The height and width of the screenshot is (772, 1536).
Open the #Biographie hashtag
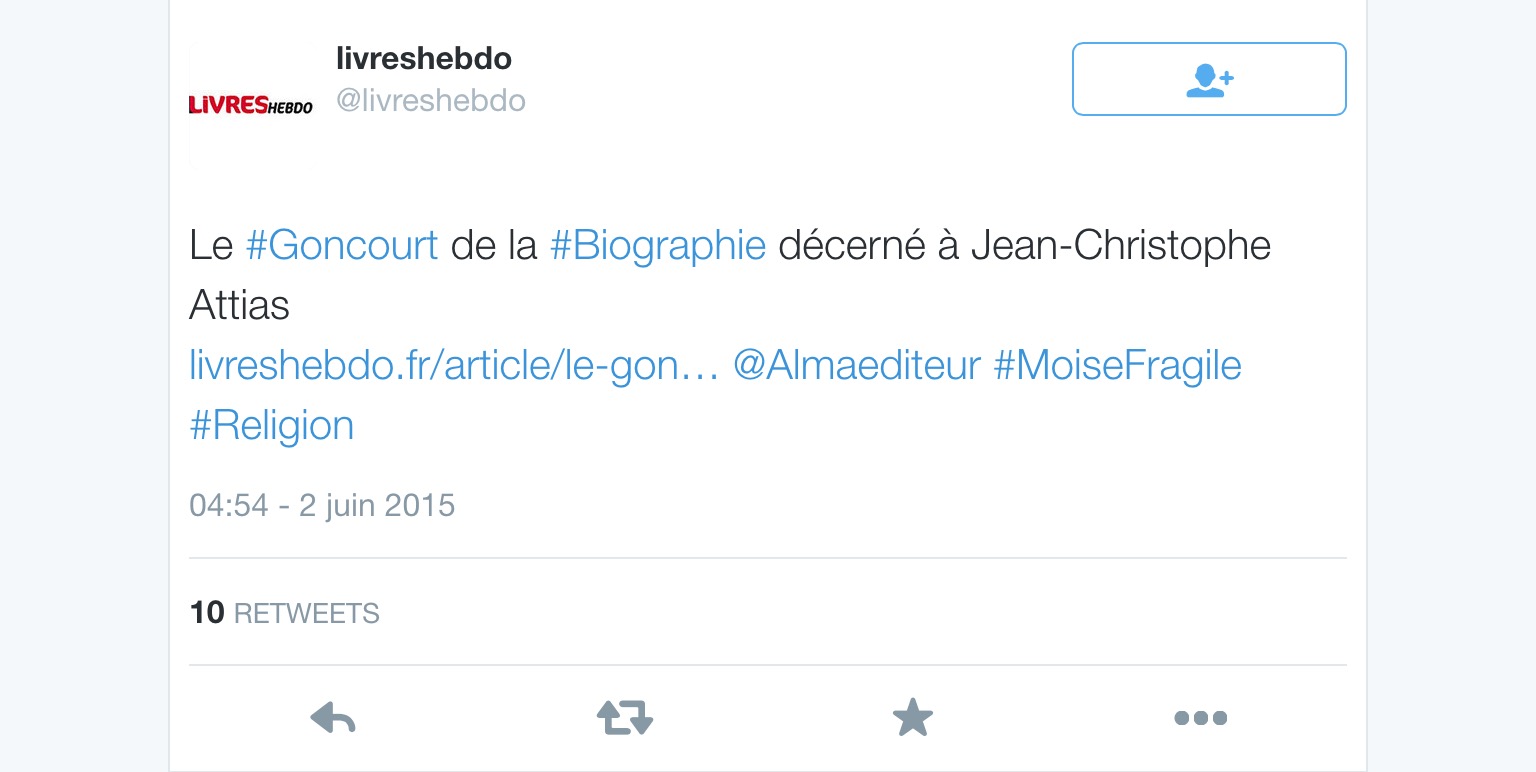pyautogui.click(x=658, y=245)
